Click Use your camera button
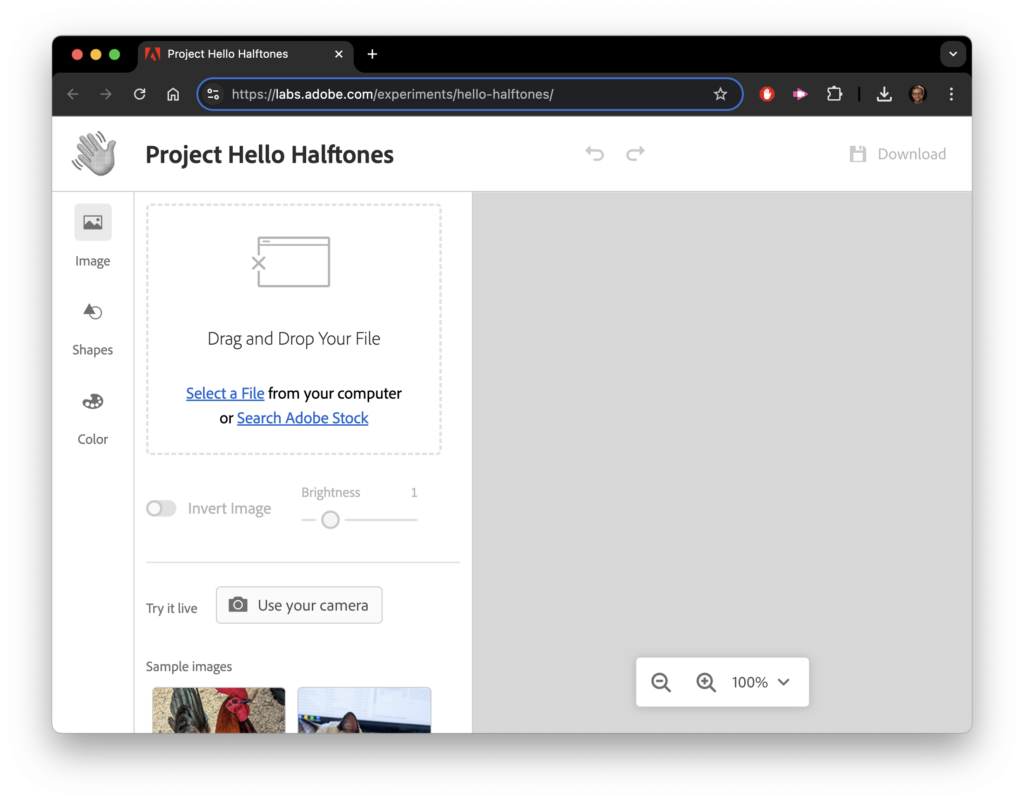 point(299,605)
